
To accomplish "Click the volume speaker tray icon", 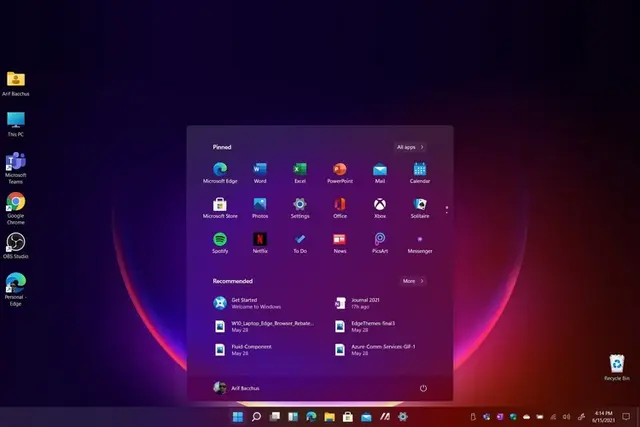I will pyautogui.click(x=566, y=417).
